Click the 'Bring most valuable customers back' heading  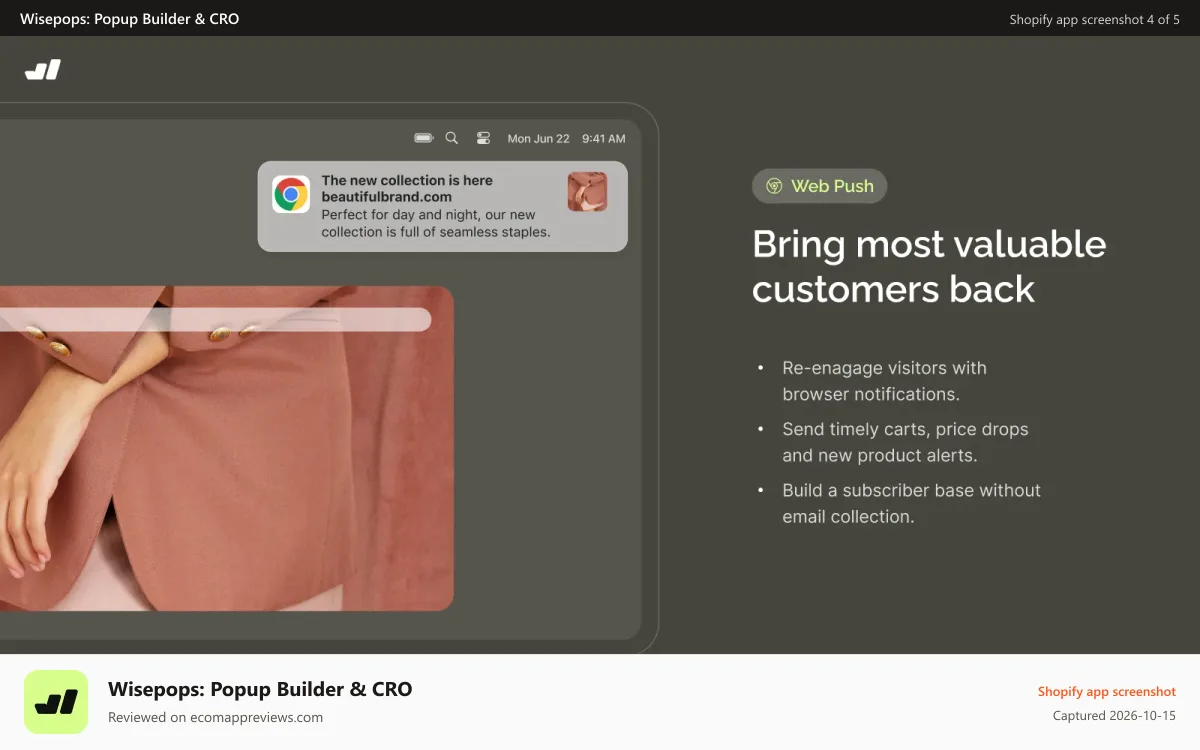929,266
